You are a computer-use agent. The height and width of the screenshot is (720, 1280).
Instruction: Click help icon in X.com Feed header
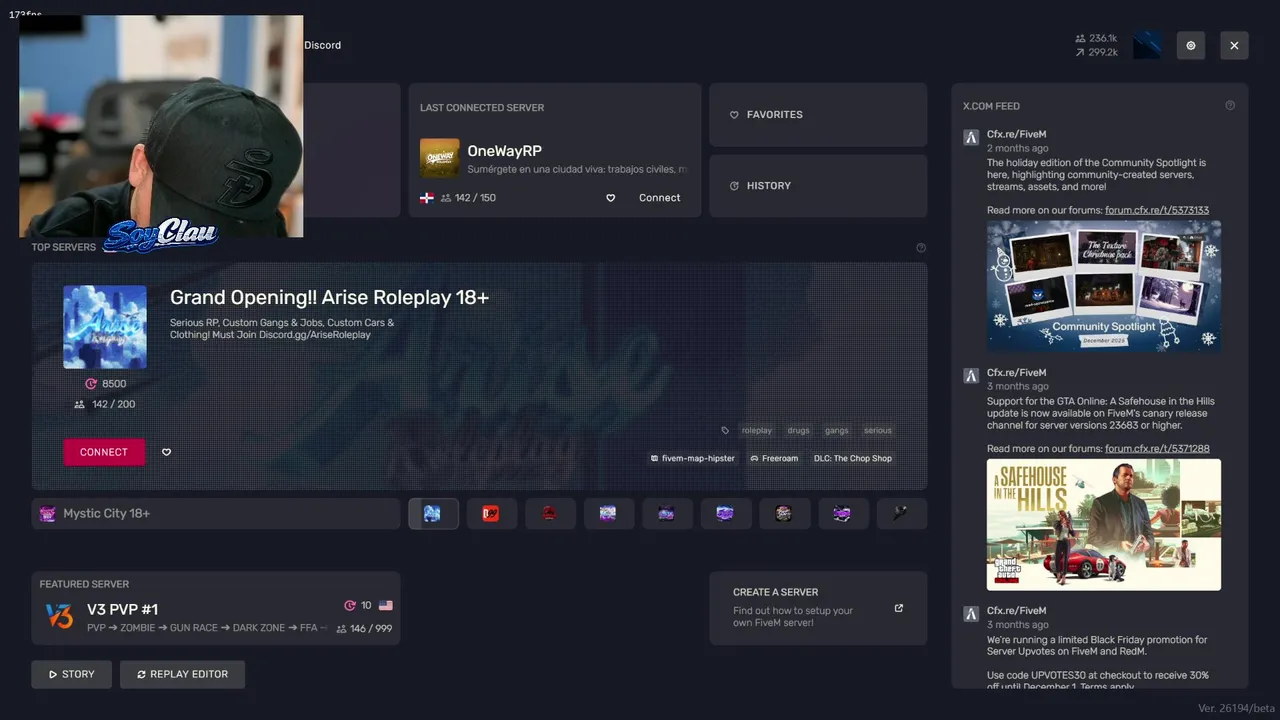click(1230, 106)
